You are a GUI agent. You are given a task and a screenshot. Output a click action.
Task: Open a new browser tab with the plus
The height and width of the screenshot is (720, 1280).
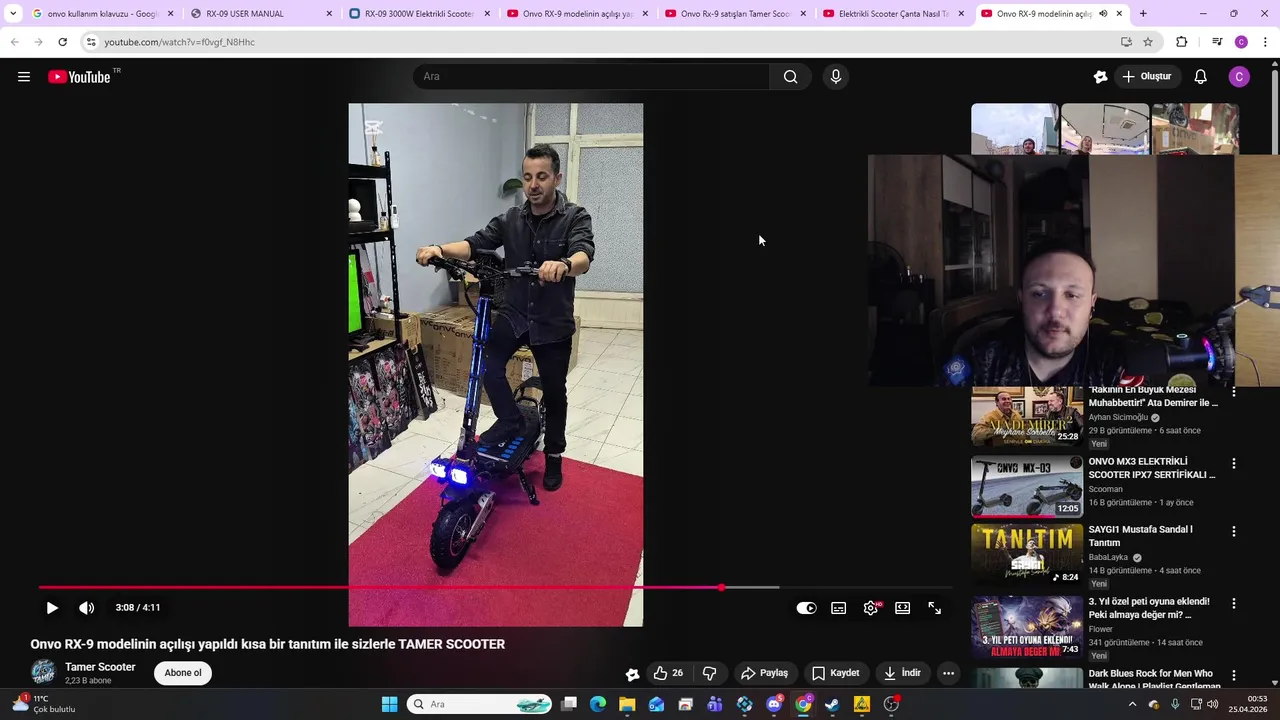(x=1143, y=14)
